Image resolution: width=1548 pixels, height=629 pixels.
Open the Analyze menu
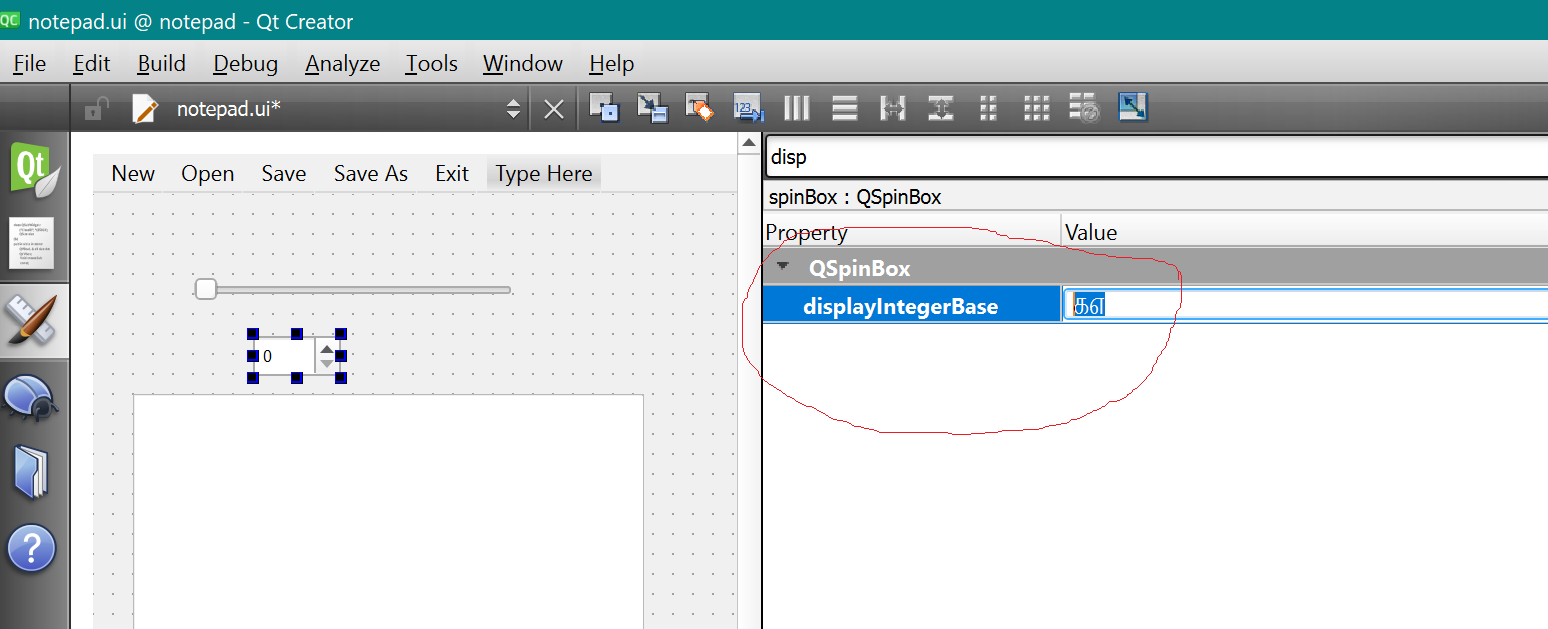click(343, 63)
